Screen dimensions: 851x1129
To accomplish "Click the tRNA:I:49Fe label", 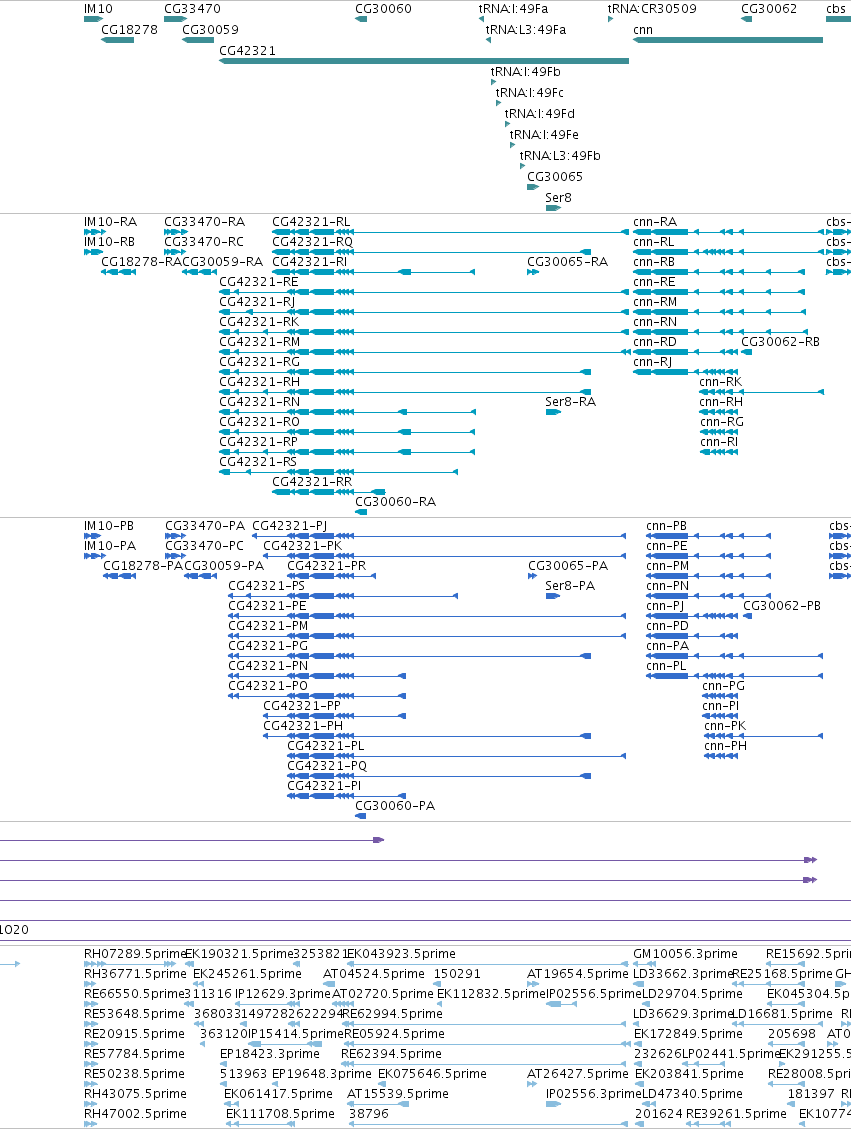I will tap(544, 134).
